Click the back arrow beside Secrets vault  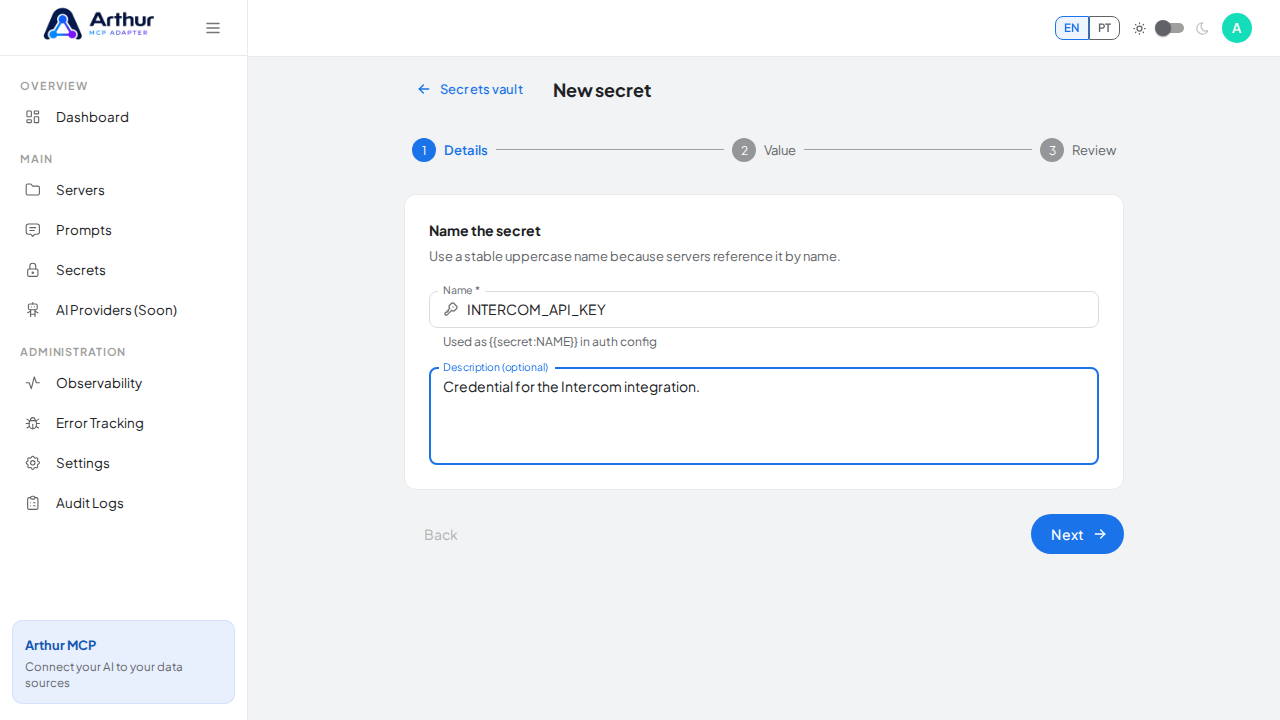point(424,89)
